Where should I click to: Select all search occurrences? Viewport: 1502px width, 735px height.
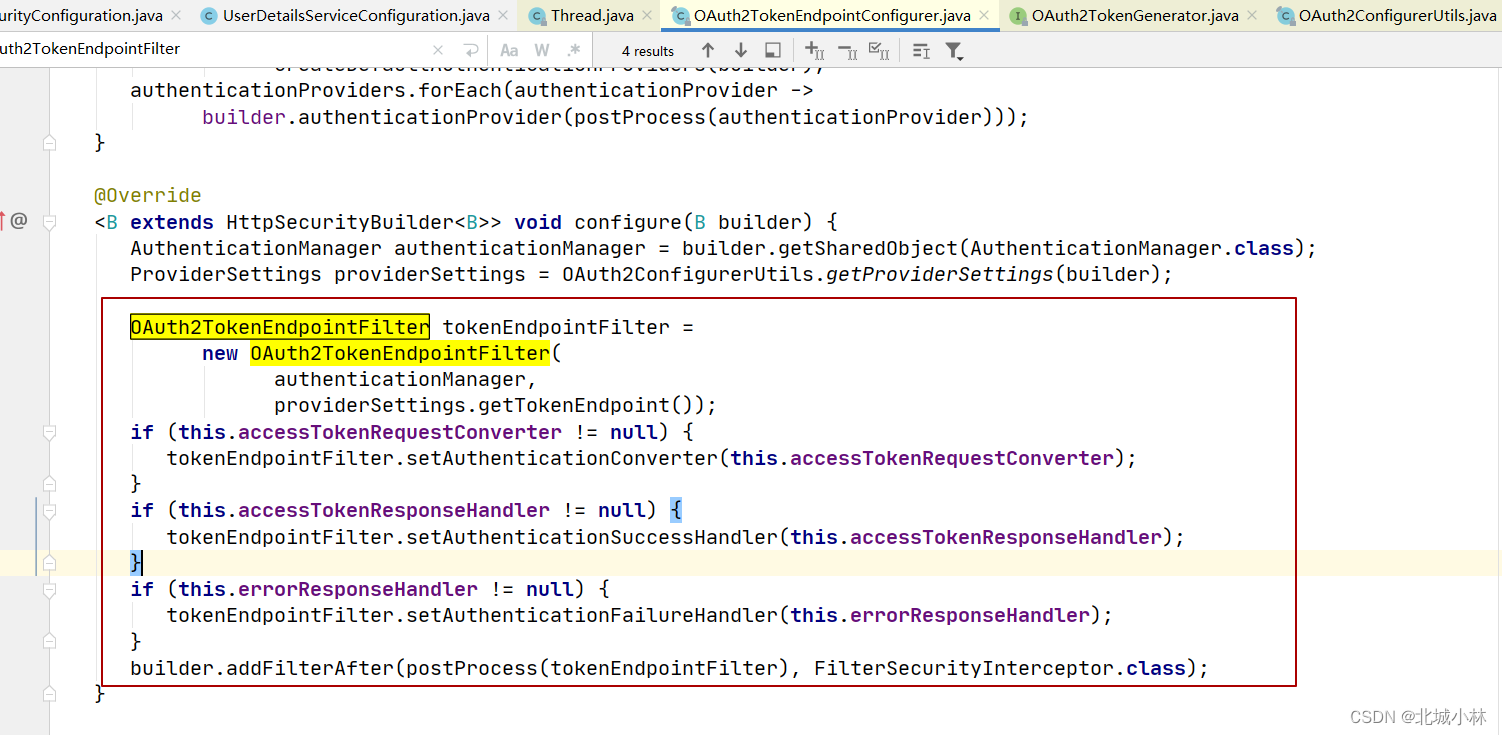879,50
